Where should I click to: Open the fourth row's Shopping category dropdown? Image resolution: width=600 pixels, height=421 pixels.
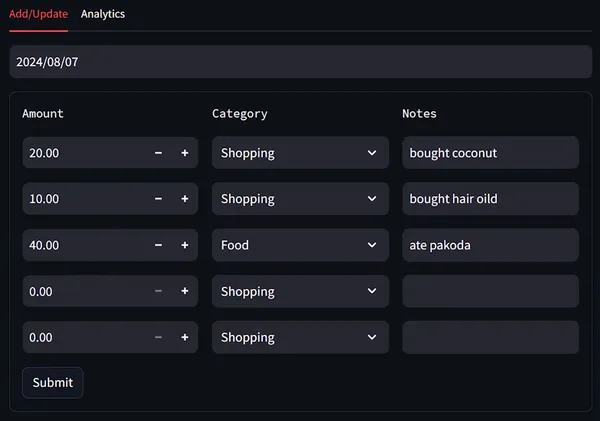tap(300, 291)
